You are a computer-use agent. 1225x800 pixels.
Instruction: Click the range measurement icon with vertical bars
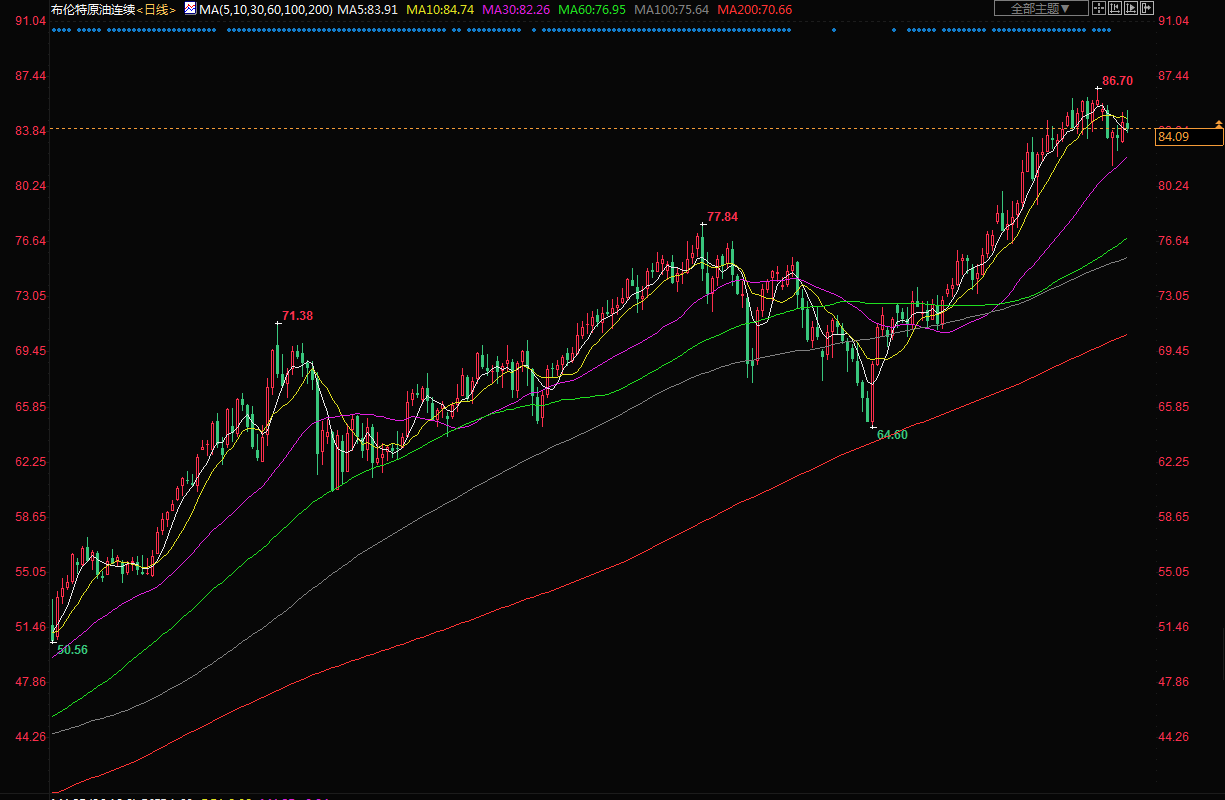[1114, 9]
